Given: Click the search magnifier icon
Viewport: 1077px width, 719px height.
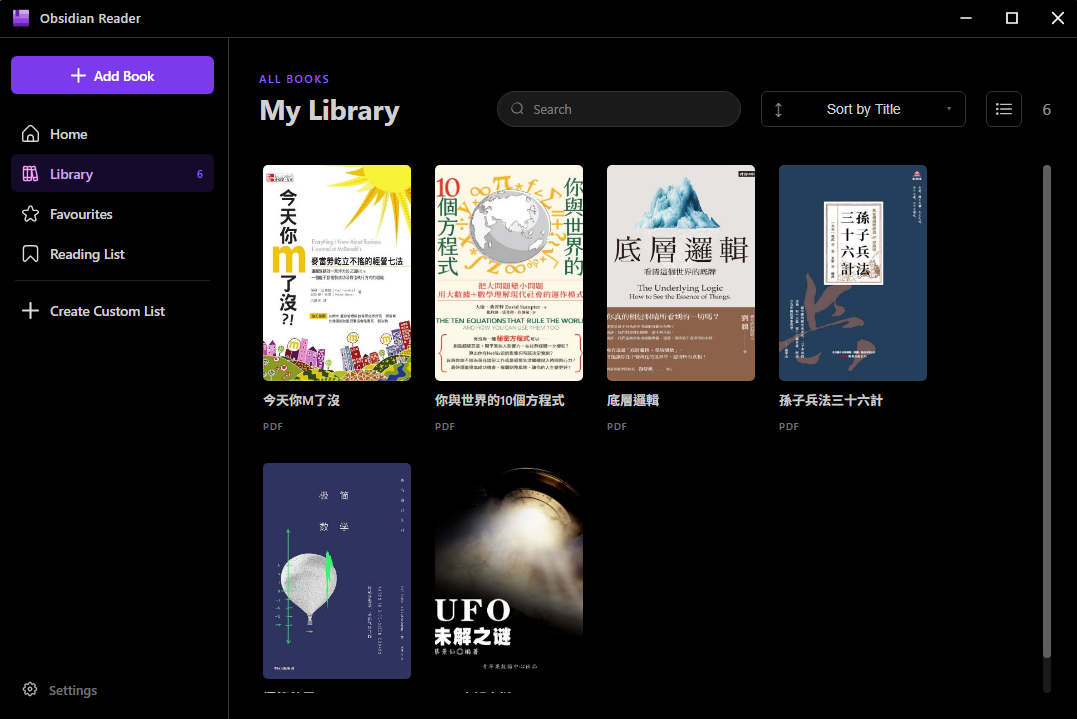Looking at the screenshot, I should [517, 109].
